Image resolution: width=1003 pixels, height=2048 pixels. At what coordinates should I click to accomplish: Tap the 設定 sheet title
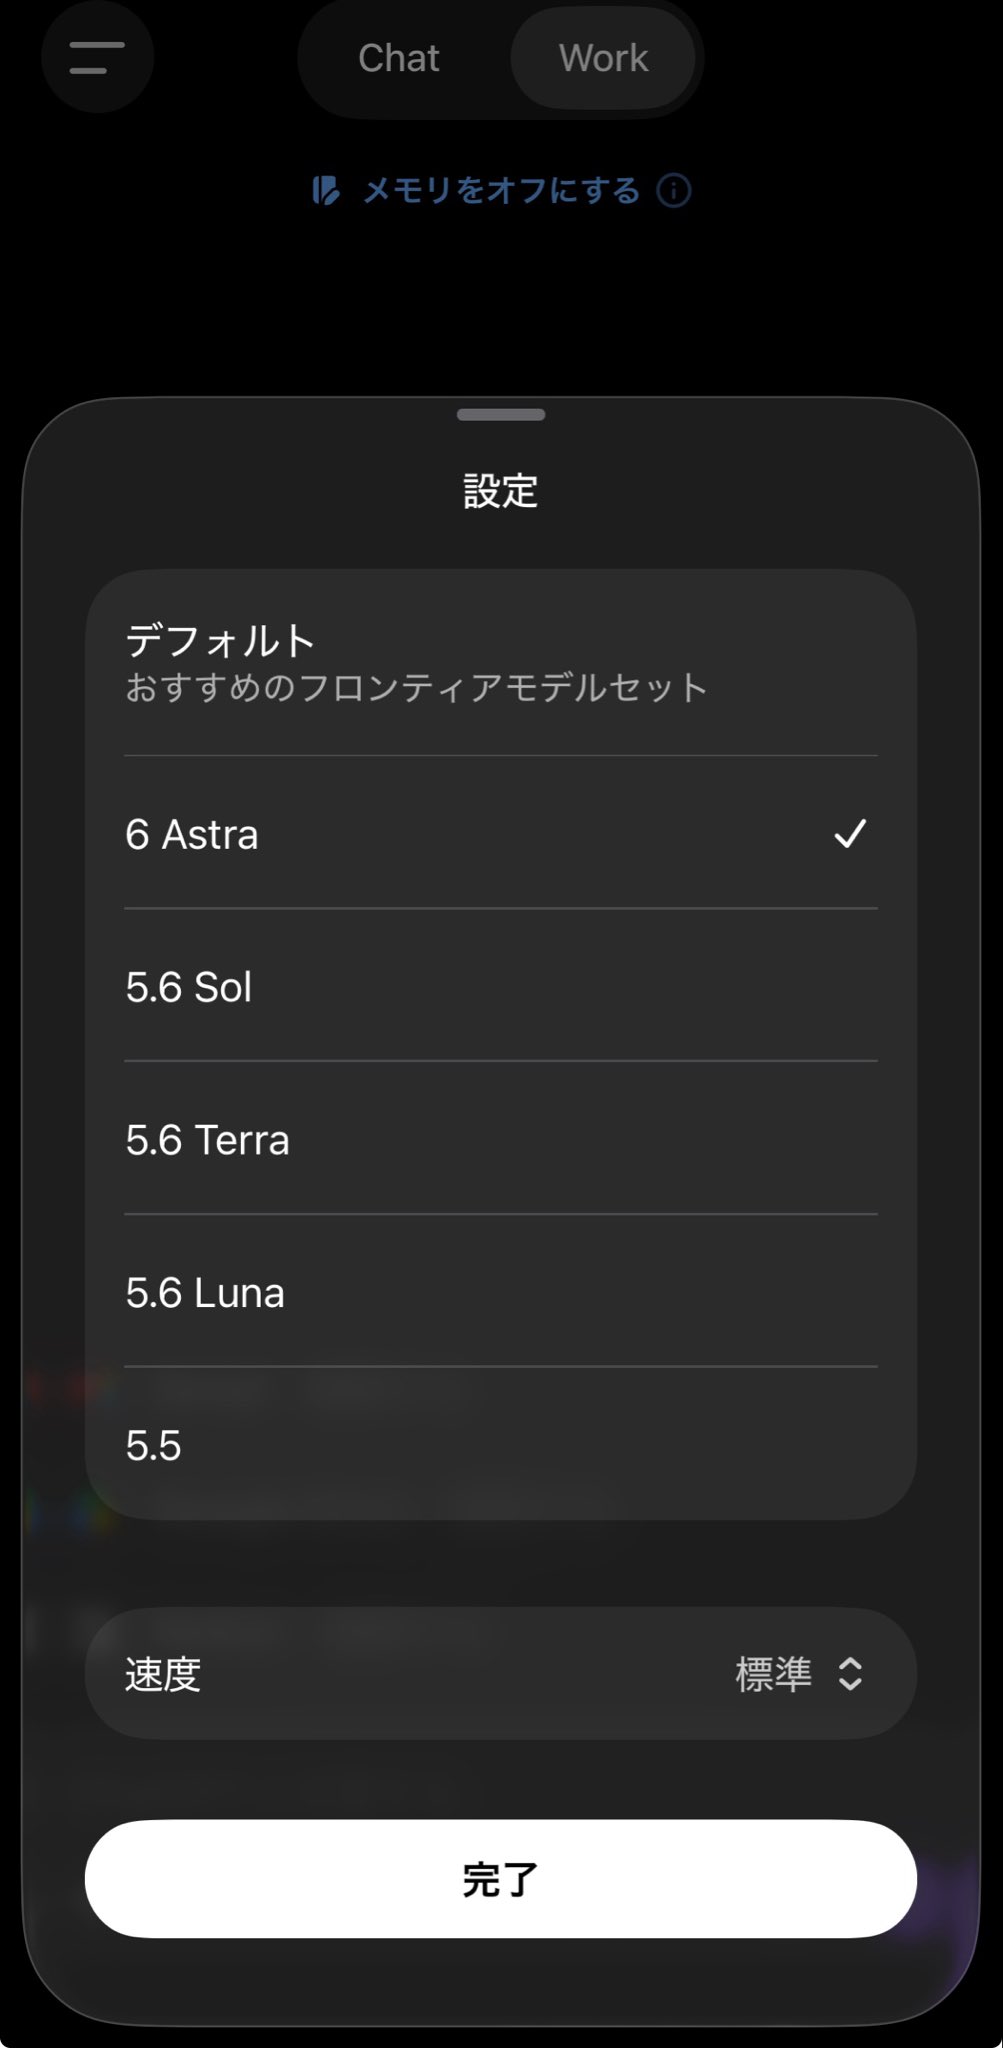(501, 491)
